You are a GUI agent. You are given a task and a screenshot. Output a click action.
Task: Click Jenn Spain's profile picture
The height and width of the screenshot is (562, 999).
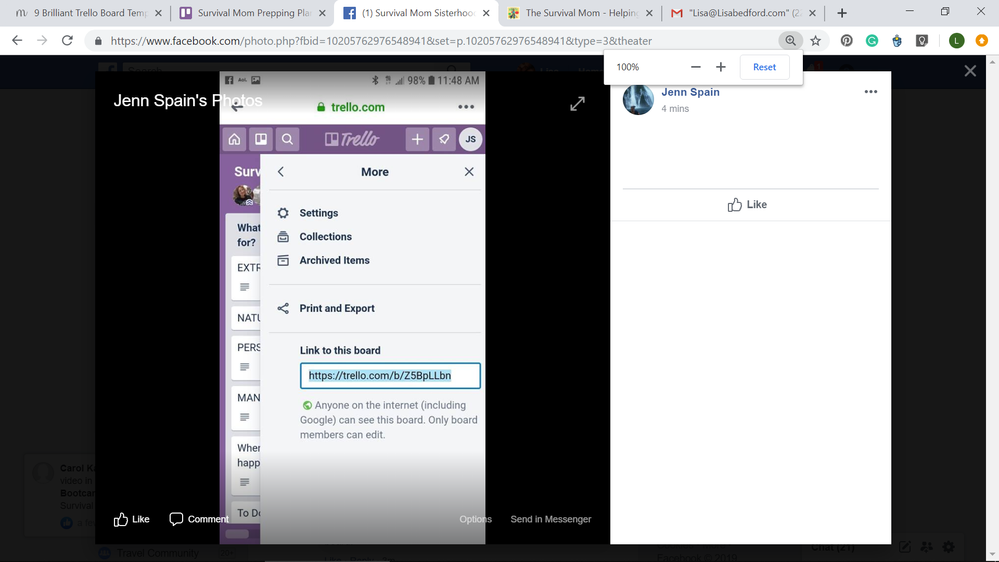click(638, 99)
